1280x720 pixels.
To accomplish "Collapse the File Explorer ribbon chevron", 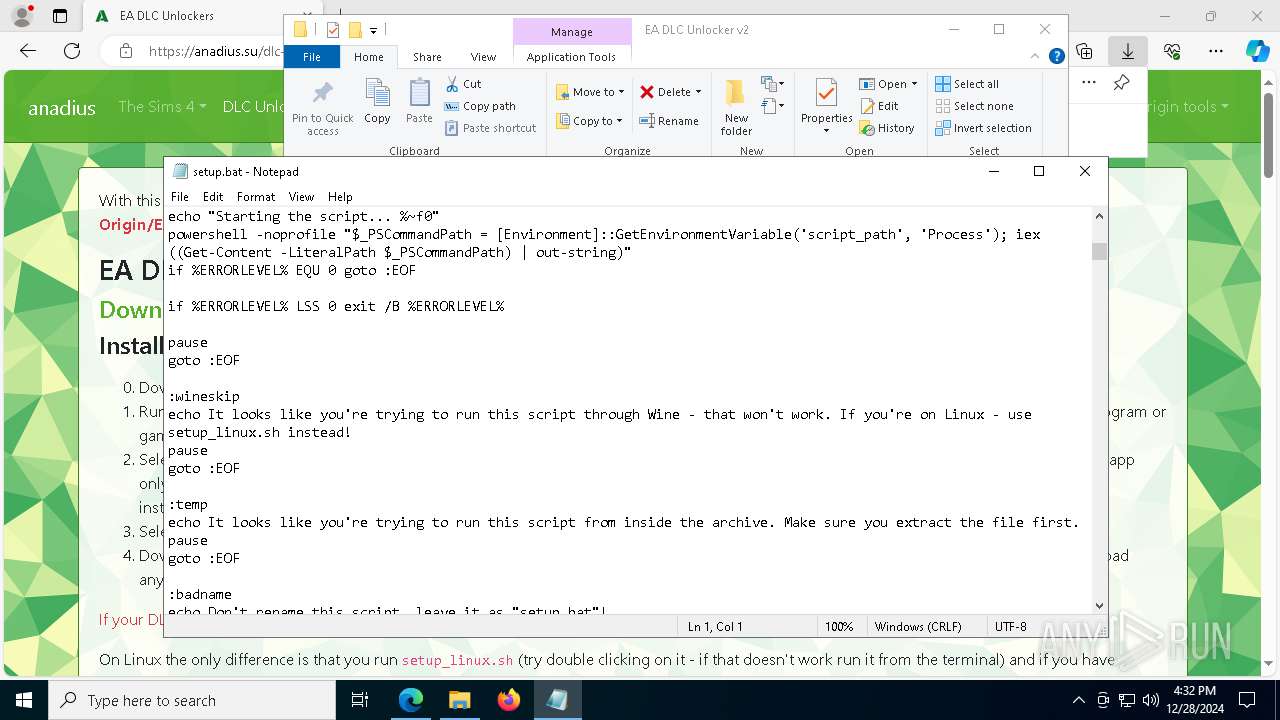I will (x=1037, y=57).
